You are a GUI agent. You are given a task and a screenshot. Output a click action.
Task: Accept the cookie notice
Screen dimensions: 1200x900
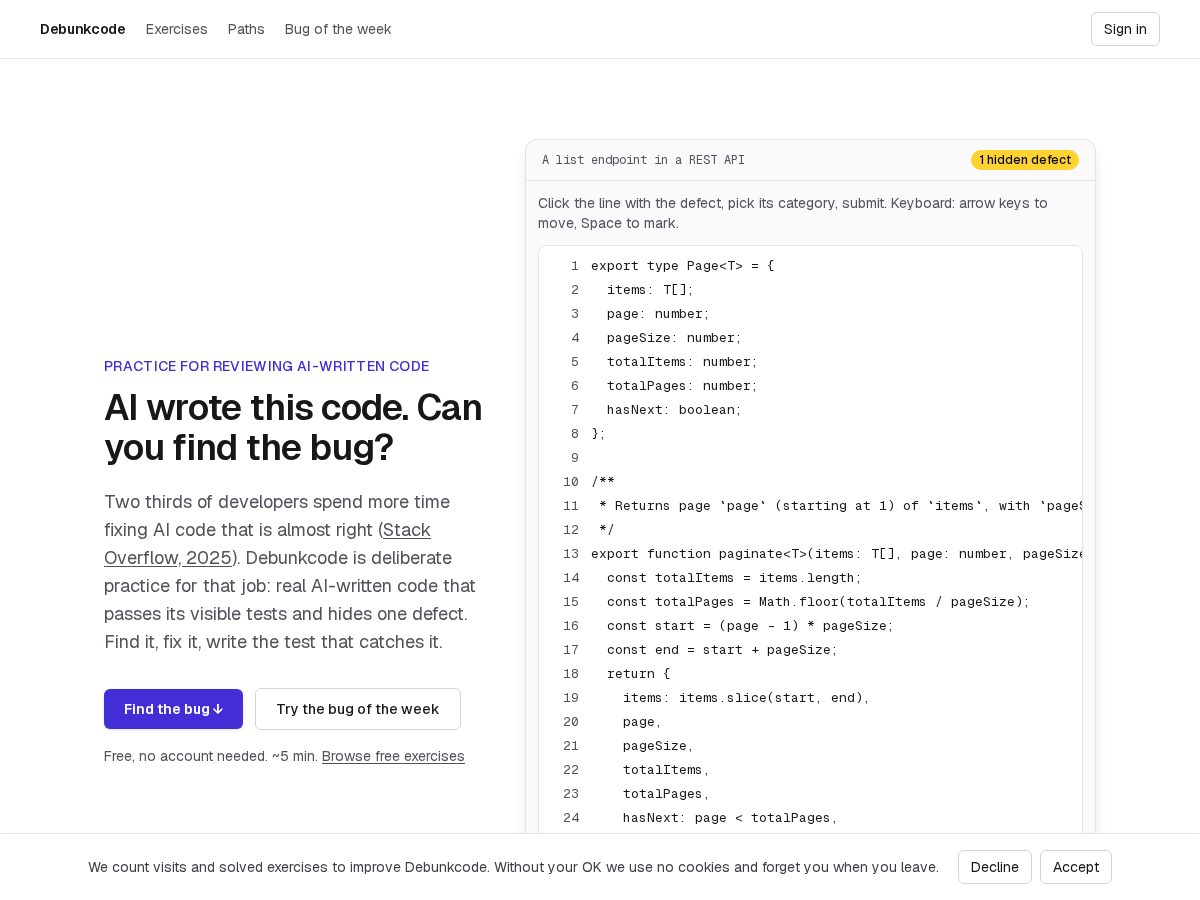(x=1076, y=867)
